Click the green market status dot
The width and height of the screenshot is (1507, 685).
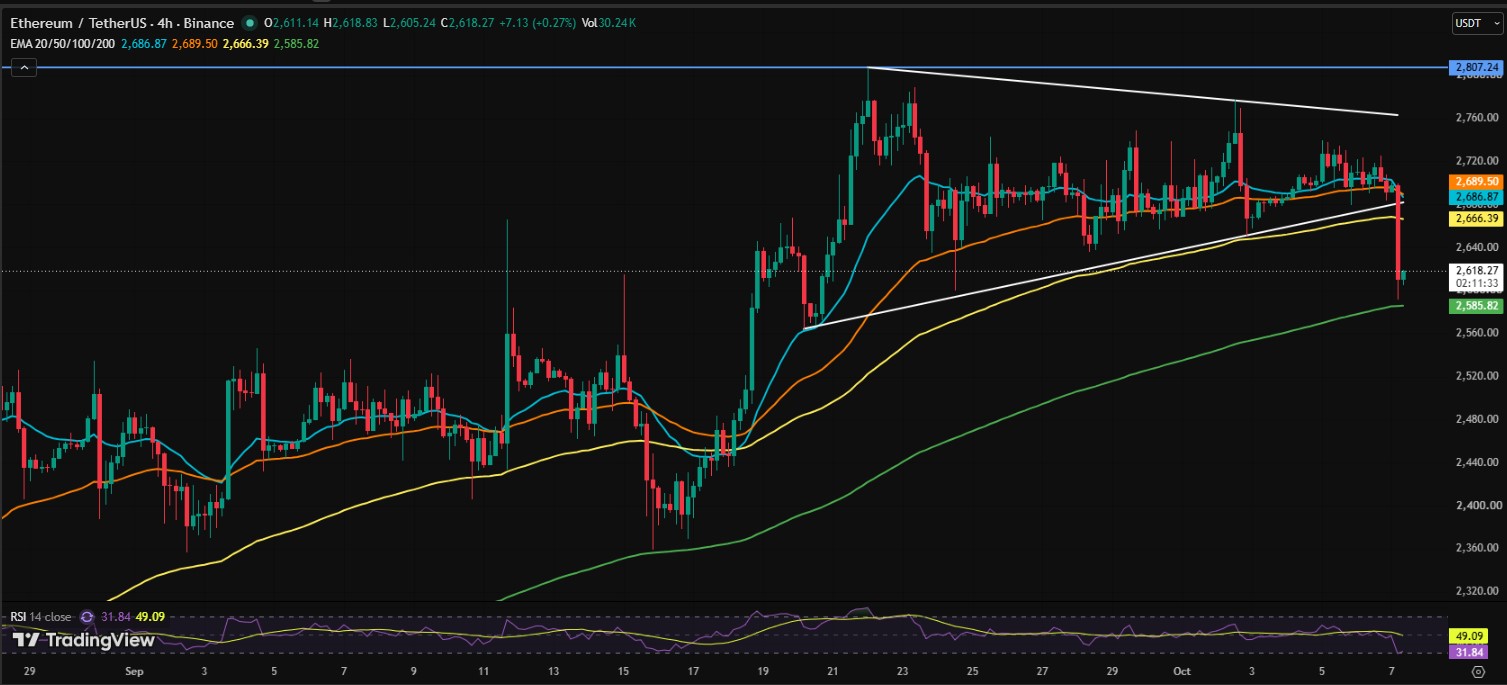249,22
